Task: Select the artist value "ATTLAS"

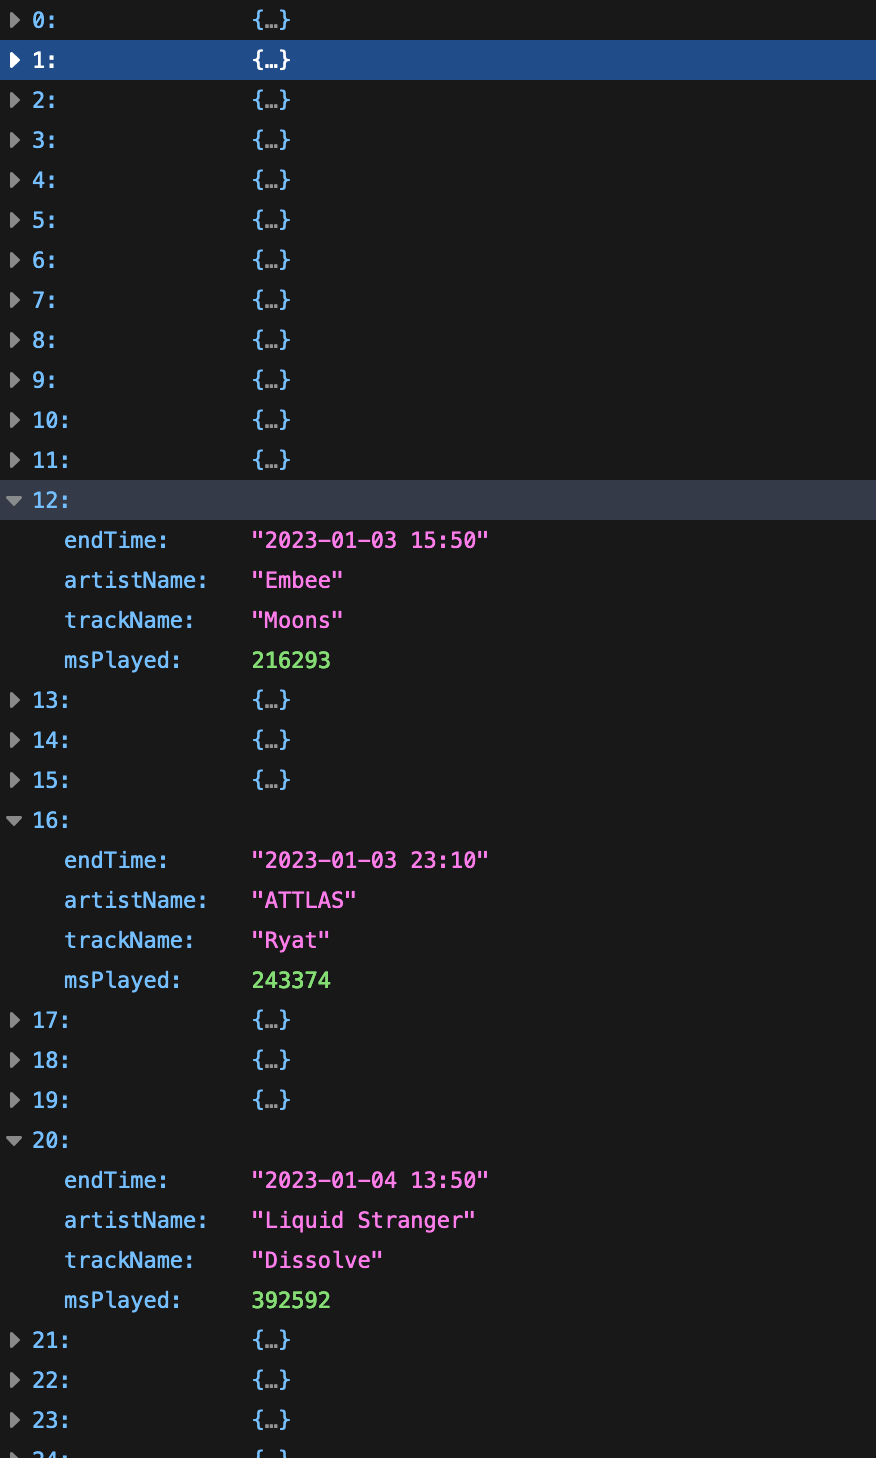Action: [304, 900]
